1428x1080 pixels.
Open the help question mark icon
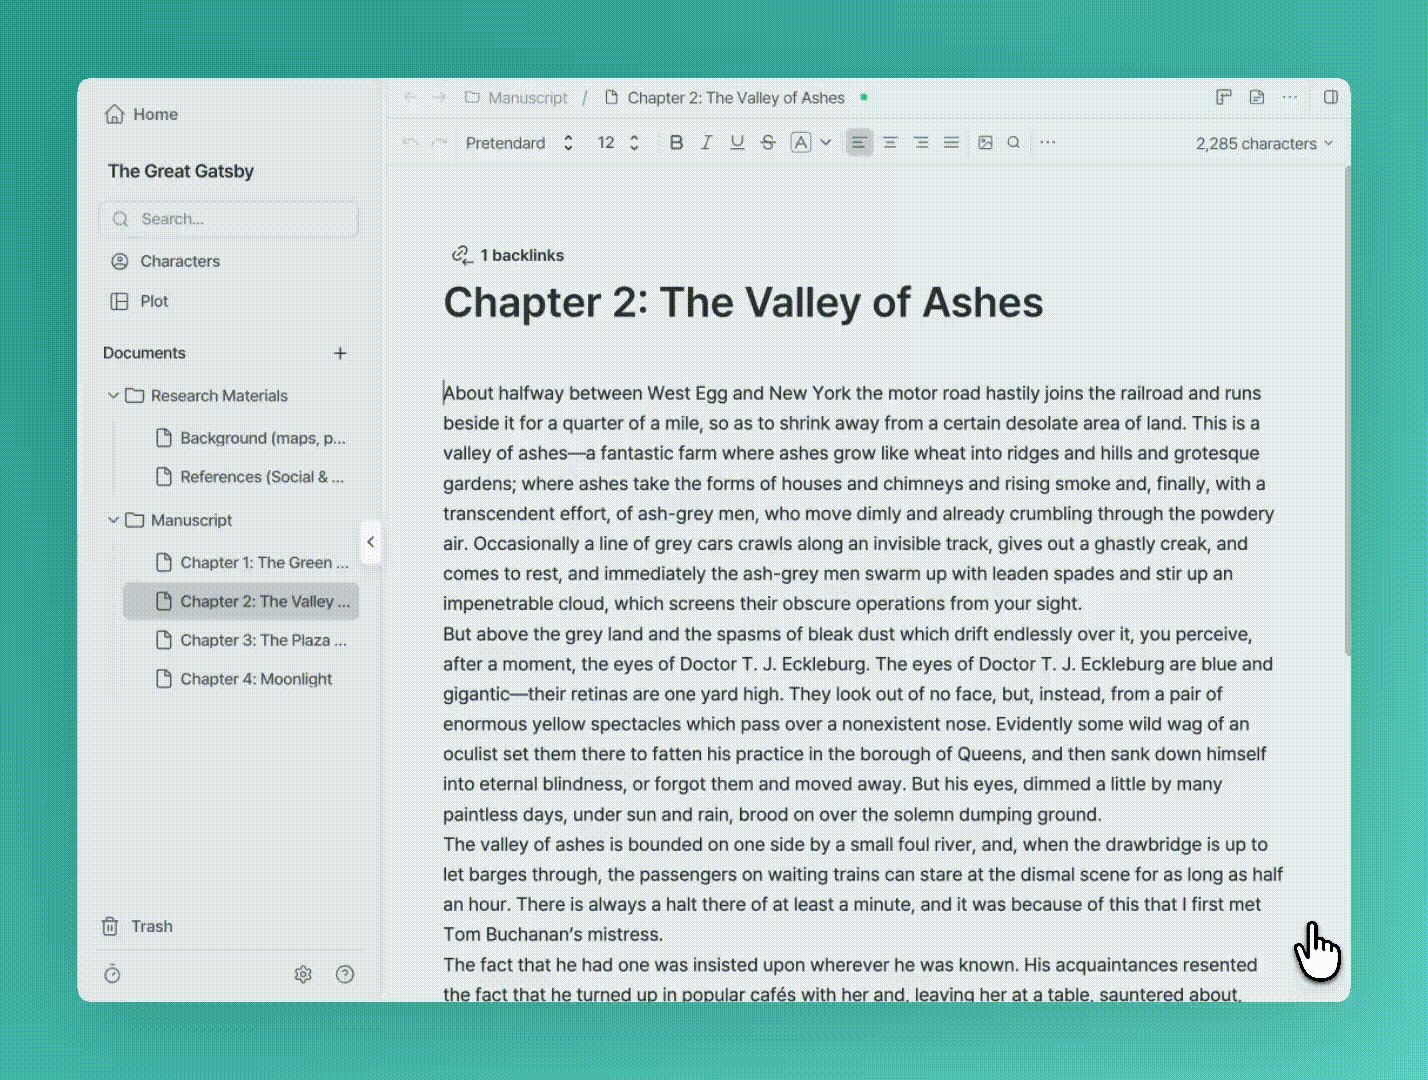click(345, 974)
